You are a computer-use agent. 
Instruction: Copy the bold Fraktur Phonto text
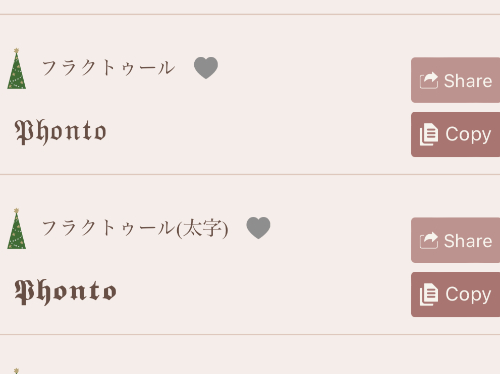pos(455,294)
